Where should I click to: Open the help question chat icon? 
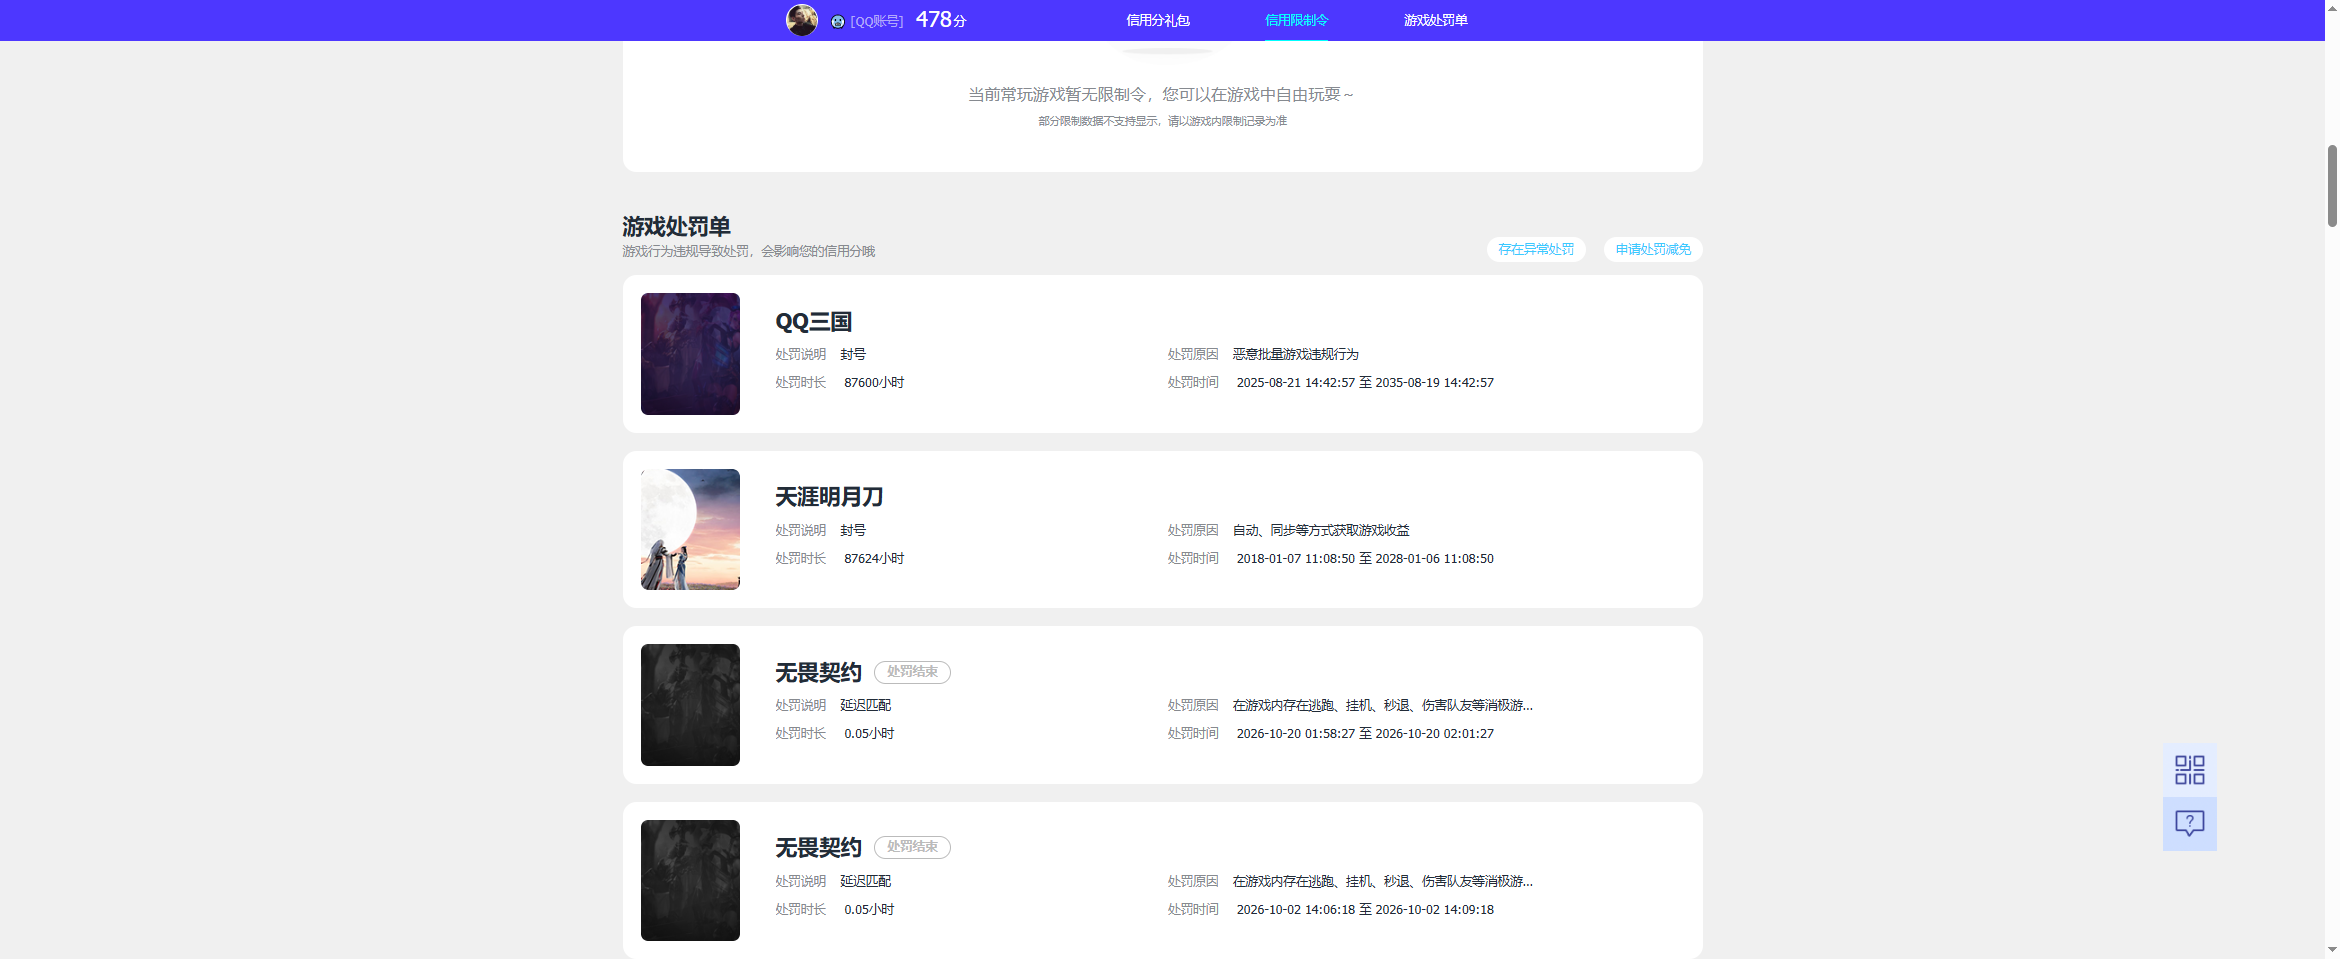coord(2189,824)
